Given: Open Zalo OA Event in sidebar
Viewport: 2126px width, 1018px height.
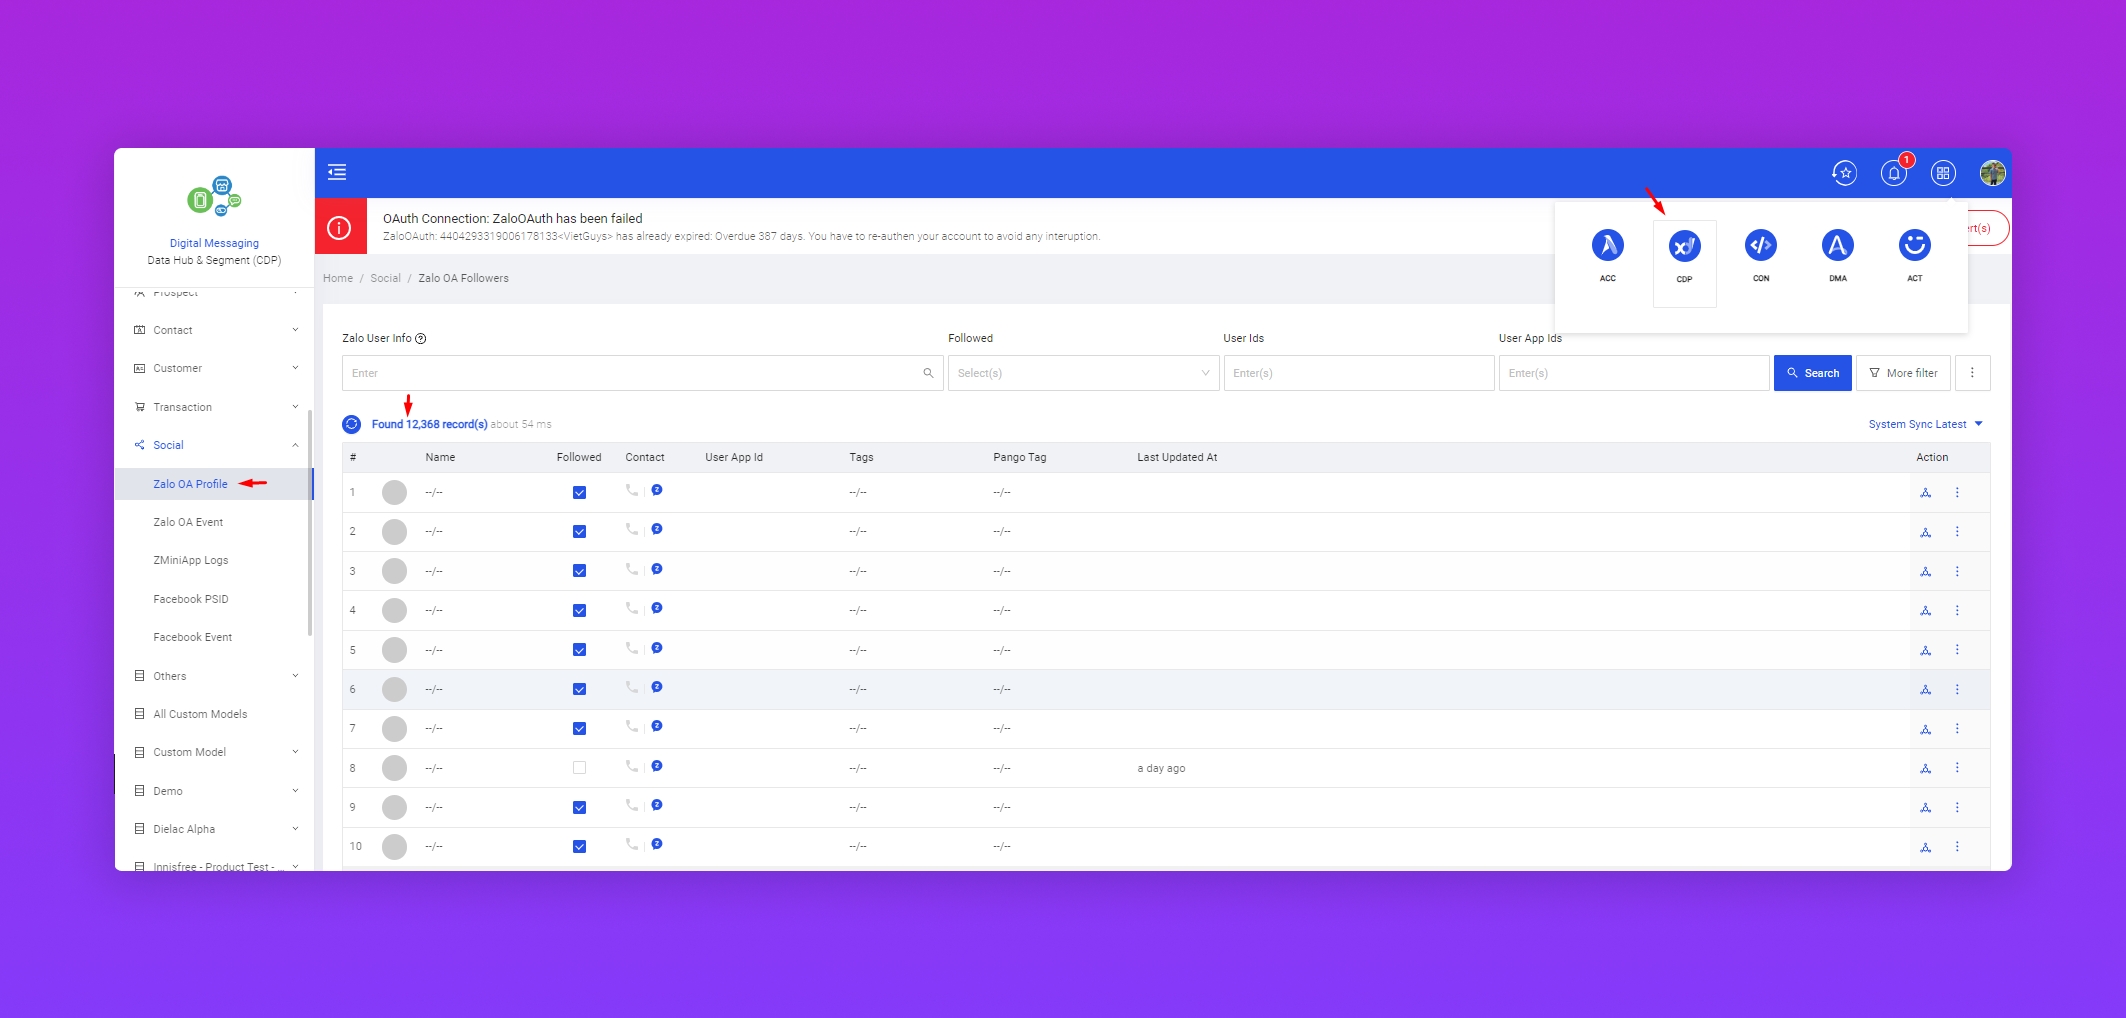Looking at the screenshot, I should (188, 522).
